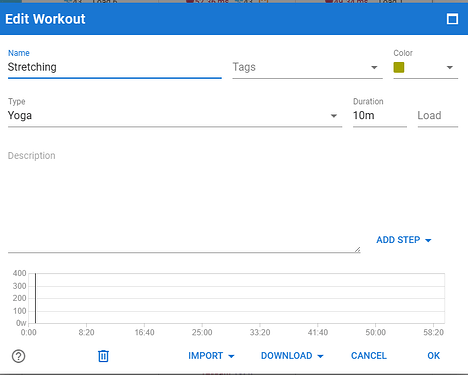Click the 25:00 label on chart axis

(x=202, y=332)
